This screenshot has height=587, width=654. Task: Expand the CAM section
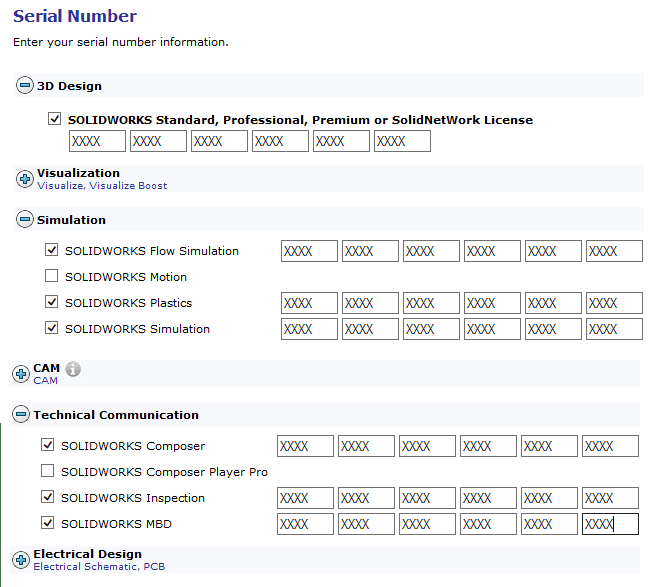[21, 374]
